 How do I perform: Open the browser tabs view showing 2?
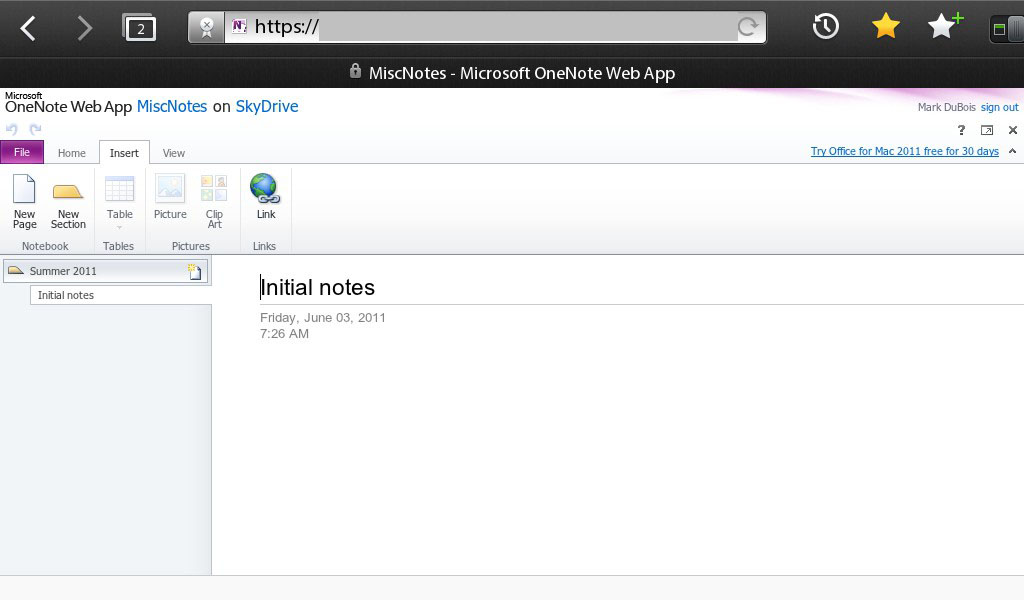(x=139, y=27)
